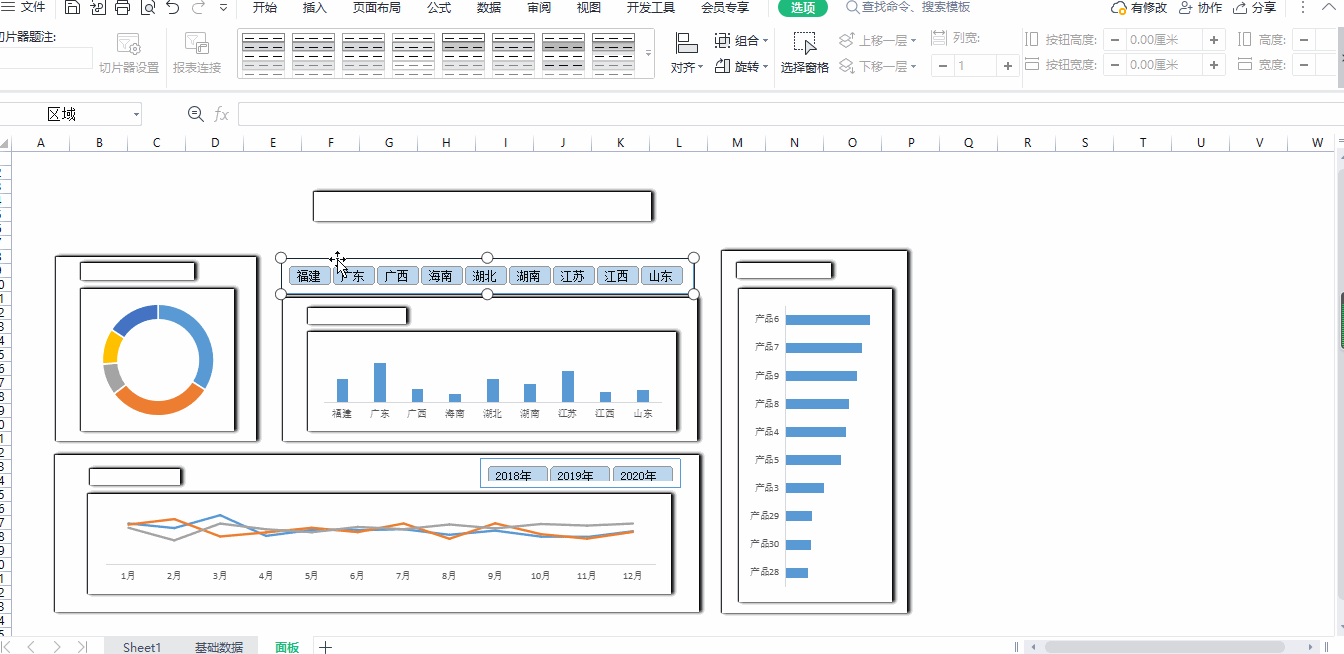This screenshot has width=1344, height=654.
Task: Click the donut chart
Action: click(x=158, y=360)
